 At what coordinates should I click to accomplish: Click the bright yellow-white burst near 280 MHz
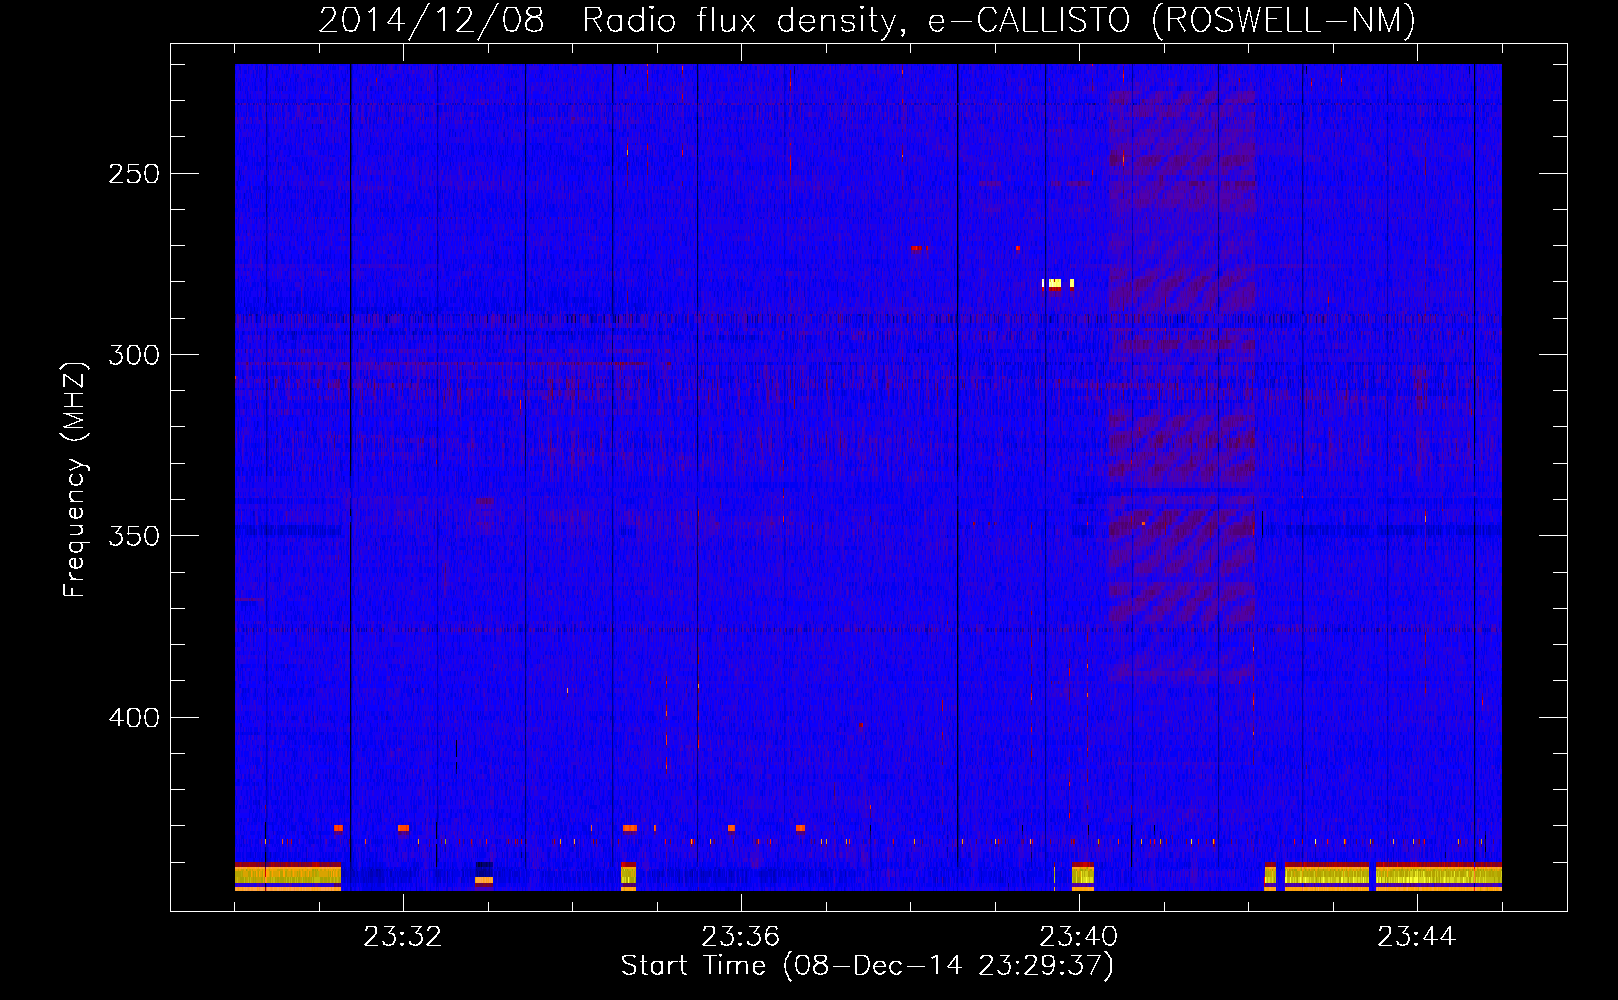[1057, 283]
